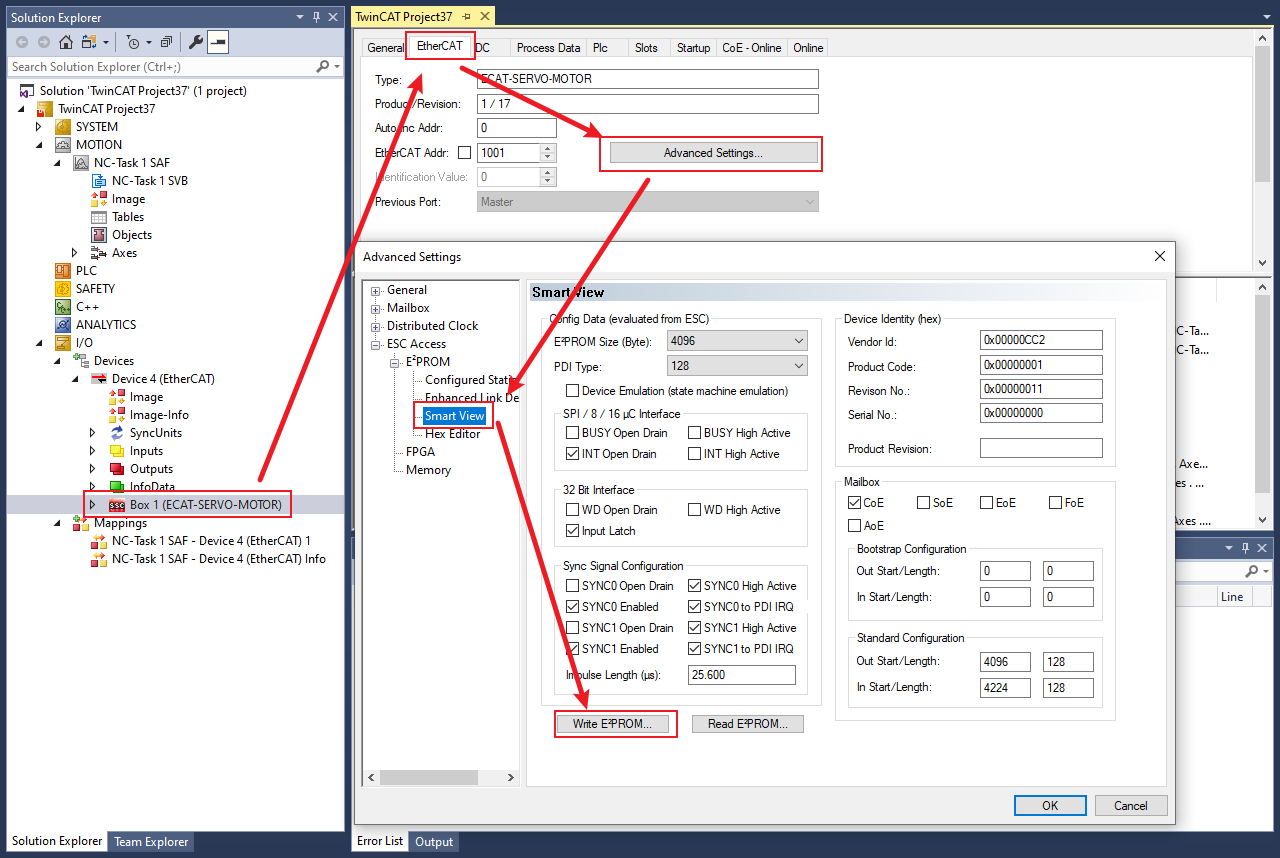Image resolution: width=1280 pixels, height=858 pixels.
Task: Click the Vendor Id input field
Action: 1041,340
